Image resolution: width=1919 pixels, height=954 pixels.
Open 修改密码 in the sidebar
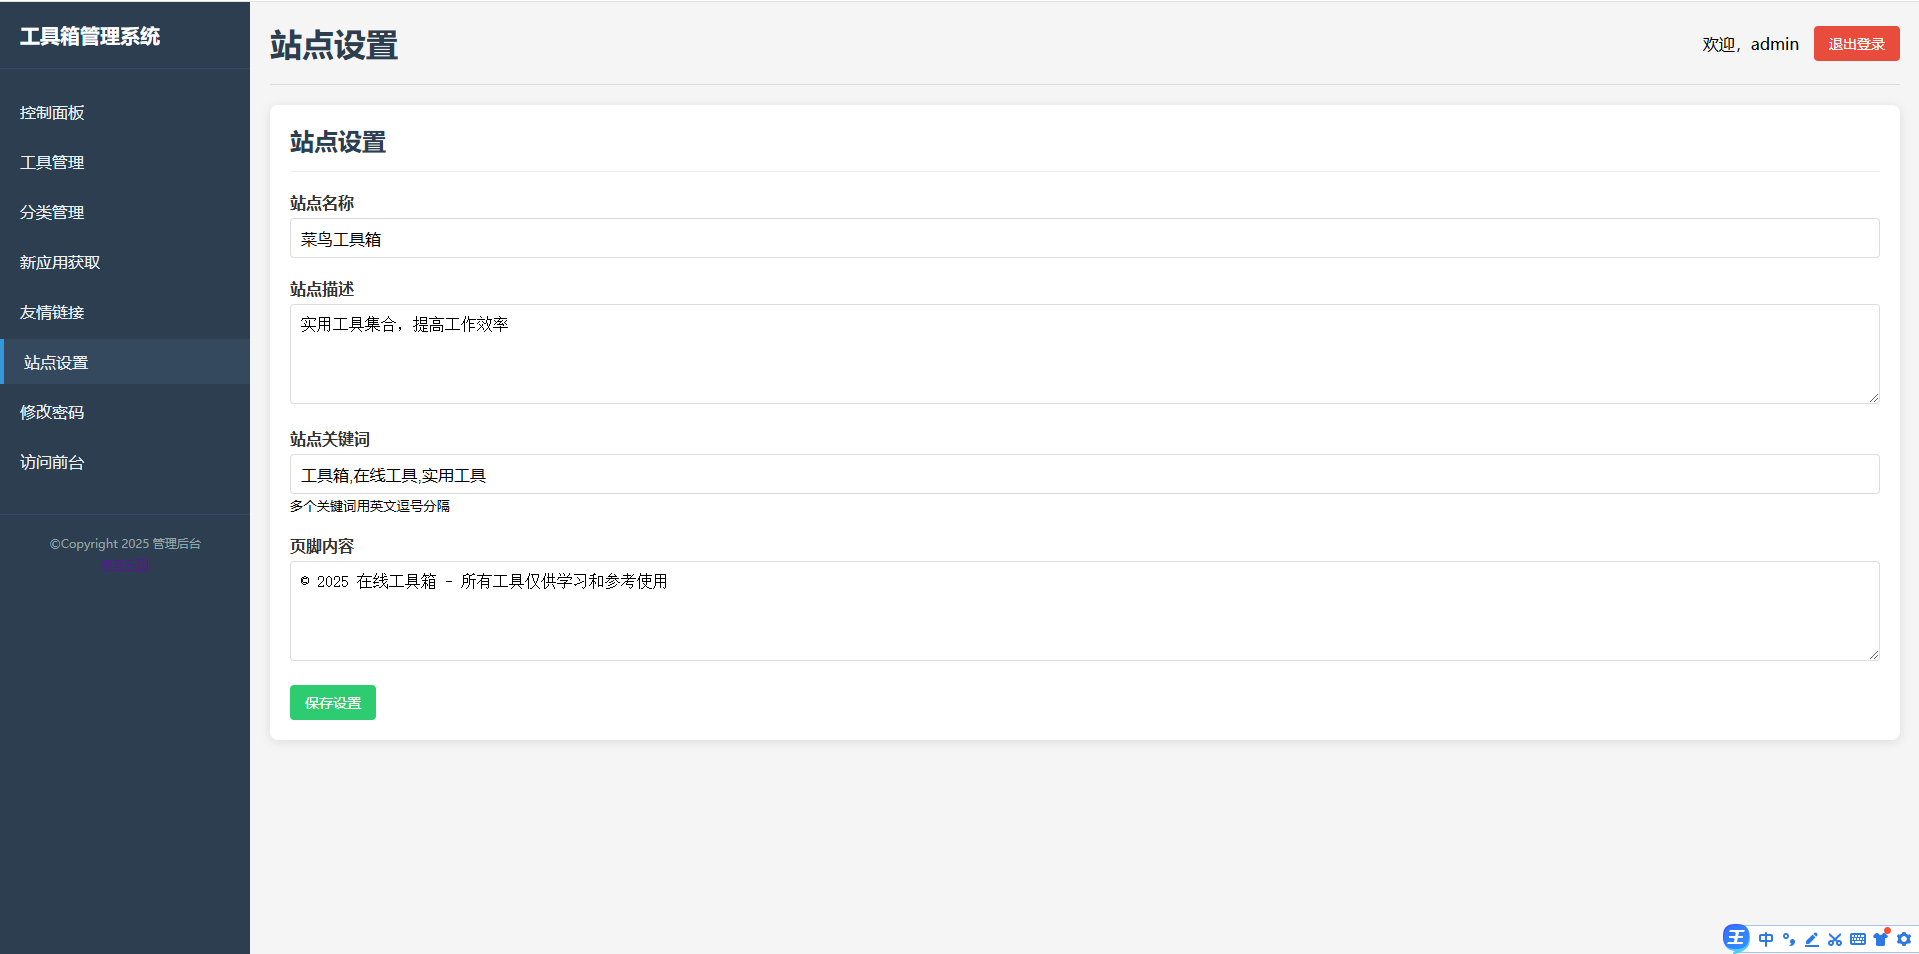(x=52, y=413)
